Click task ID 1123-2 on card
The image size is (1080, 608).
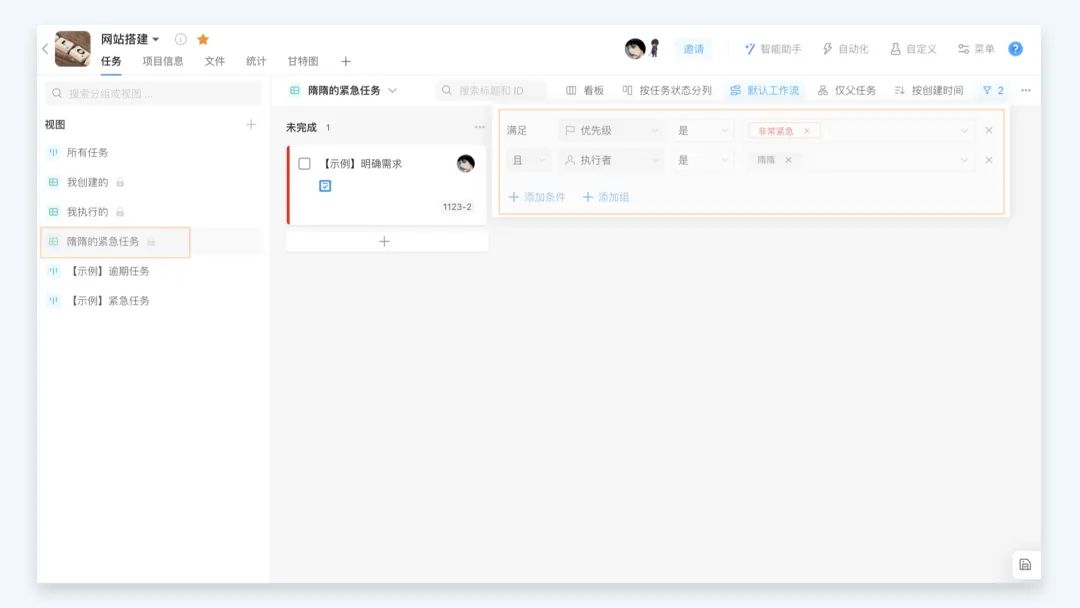pyautogui.click(x=457, y=207)
